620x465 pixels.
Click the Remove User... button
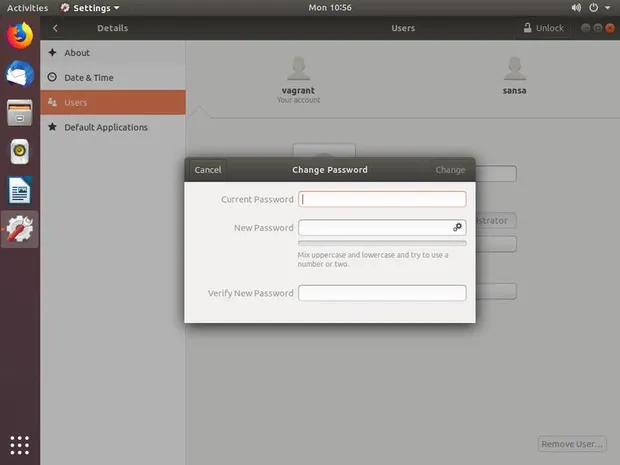pos(572,444)
